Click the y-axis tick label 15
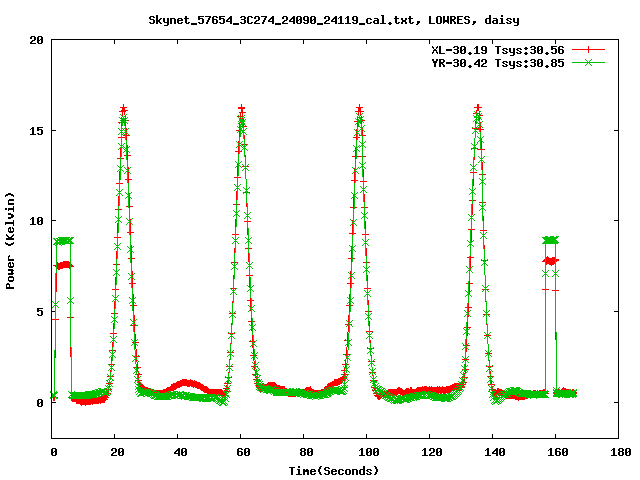Viewport: 640px width, 480px height. coord(36,131)
